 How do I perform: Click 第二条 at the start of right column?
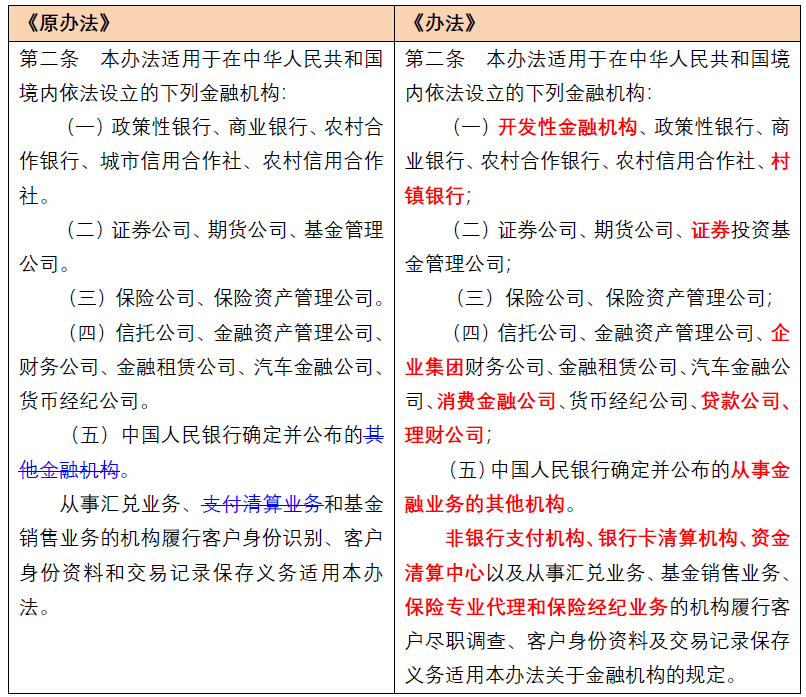(x=434, y=59)
